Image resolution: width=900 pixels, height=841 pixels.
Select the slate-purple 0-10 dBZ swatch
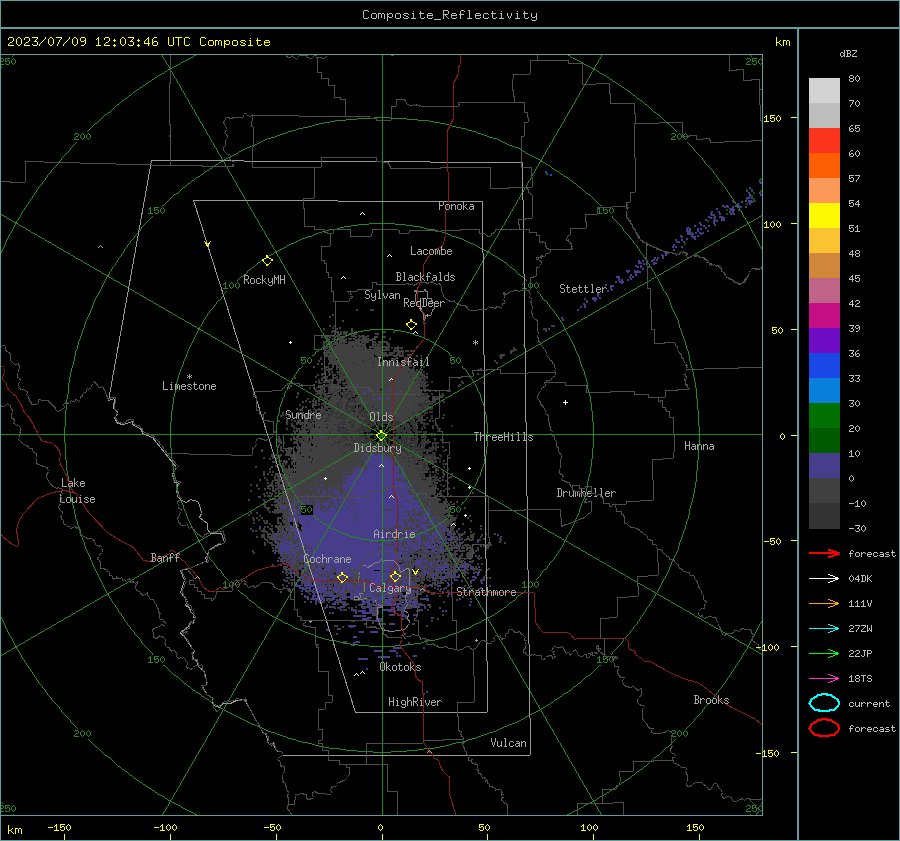(824, 465)
